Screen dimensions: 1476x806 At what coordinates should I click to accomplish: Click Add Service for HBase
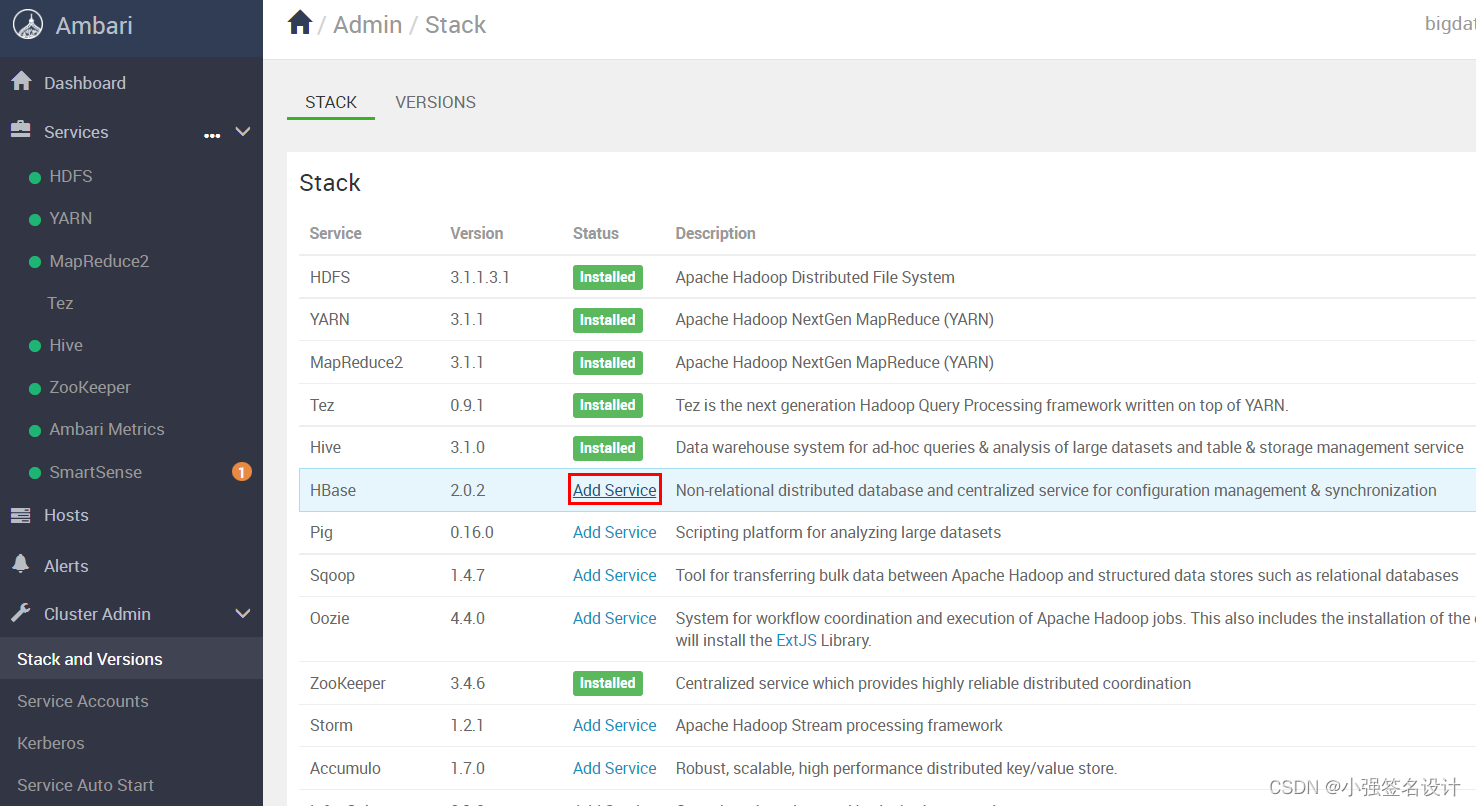click(615, 490)
